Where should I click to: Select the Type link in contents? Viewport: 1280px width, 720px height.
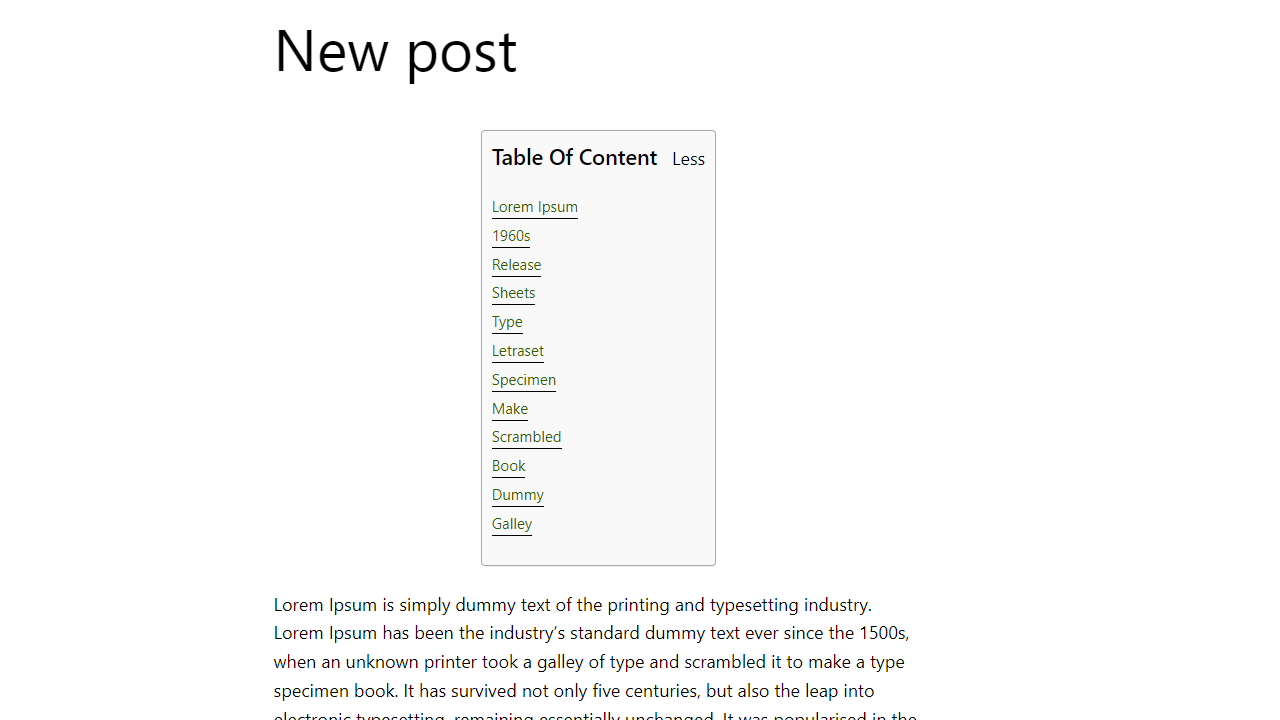[x=507, y=322]
